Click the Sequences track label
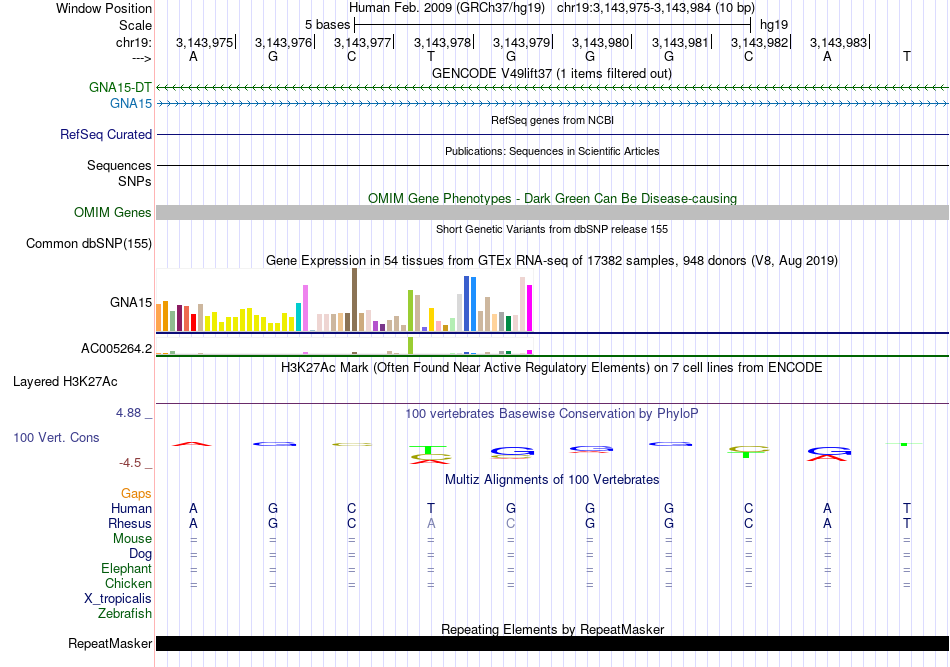950x667 pixels. tap(119, 165)
